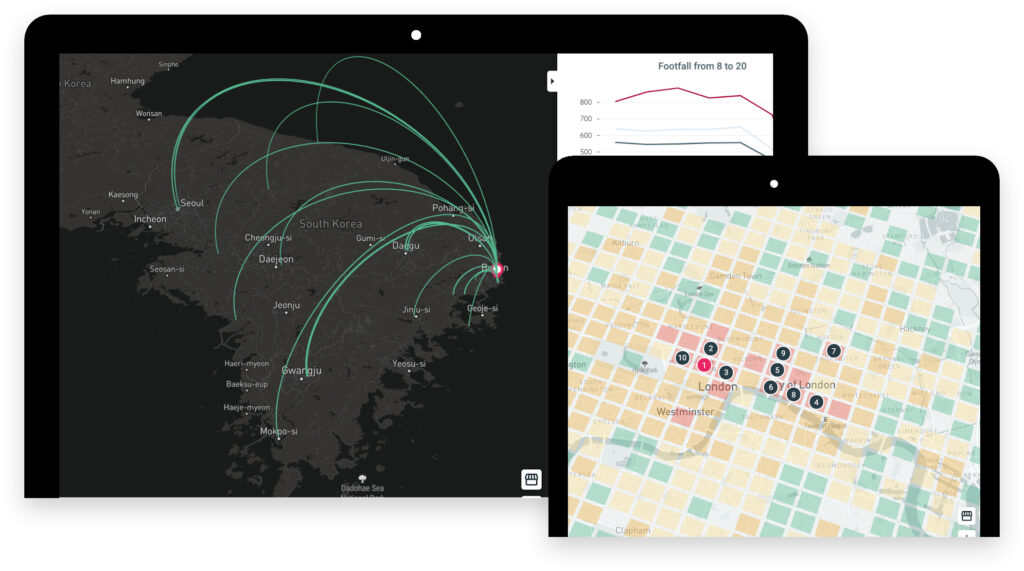Screen dimensions: 1024x571
Task: Select marker number 6 near City of London
Action: point(770,387)
